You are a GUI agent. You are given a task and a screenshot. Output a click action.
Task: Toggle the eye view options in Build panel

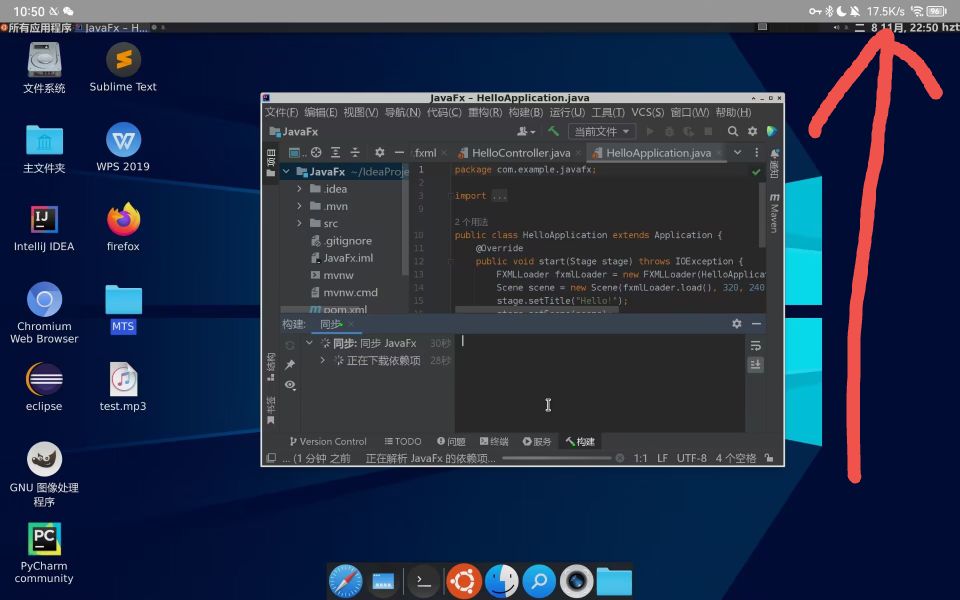288,385
